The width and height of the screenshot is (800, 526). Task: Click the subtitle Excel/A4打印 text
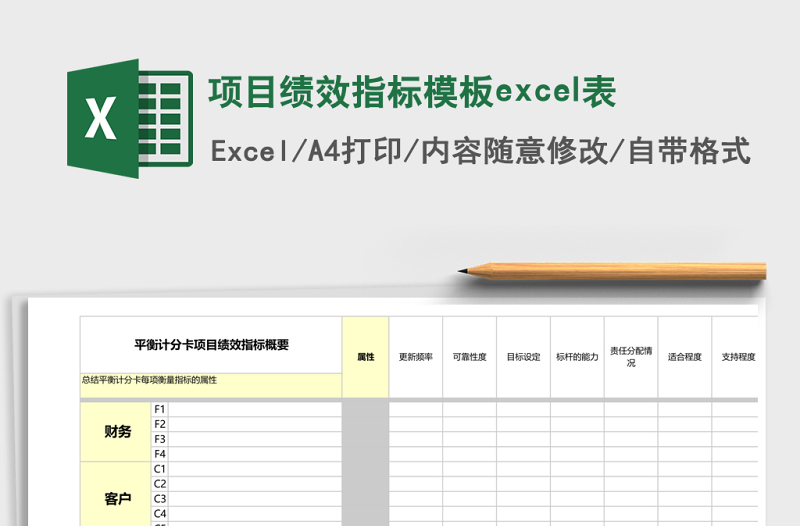[480, 151]
